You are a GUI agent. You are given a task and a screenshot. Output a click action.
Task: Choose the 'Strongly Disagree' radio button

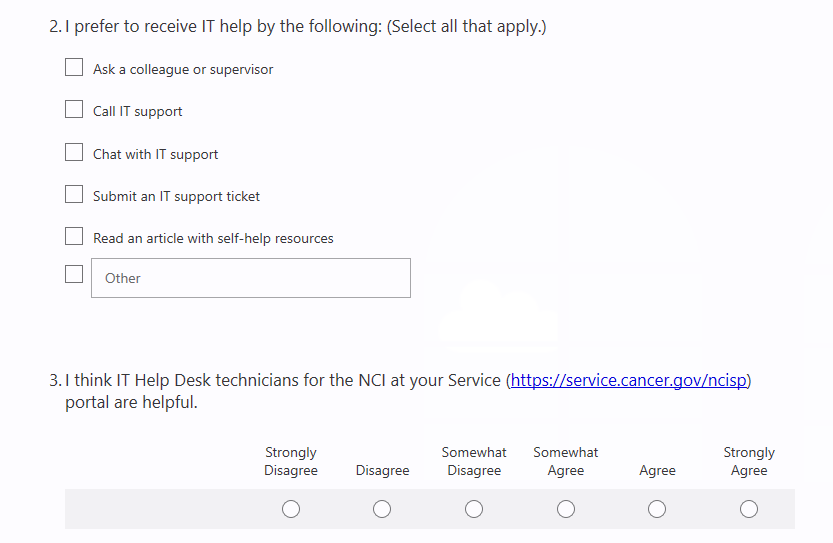[291, 509]
